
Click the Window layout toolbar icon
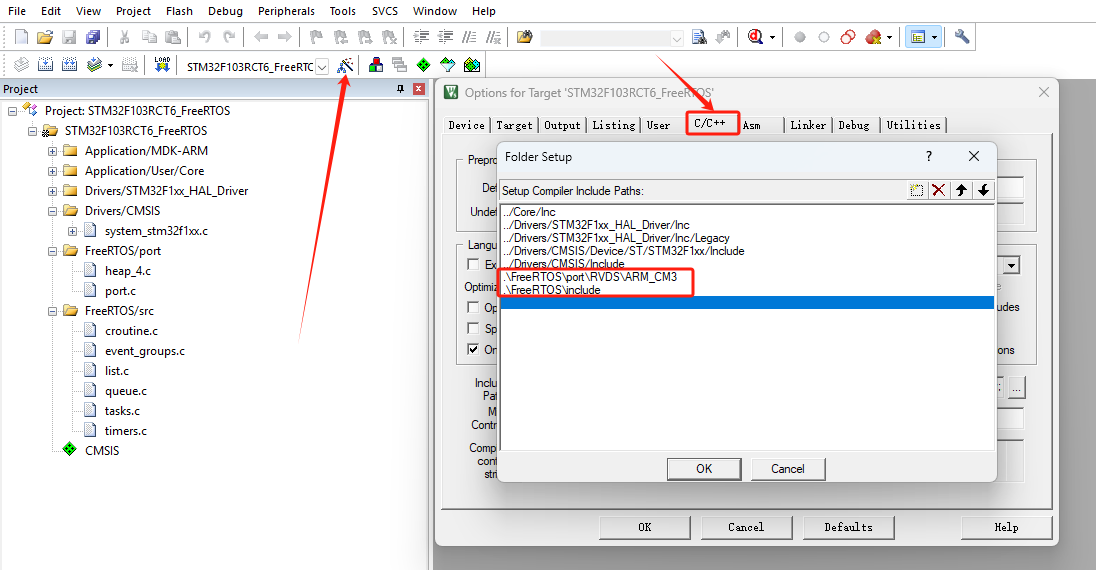(x=918, y=37)
